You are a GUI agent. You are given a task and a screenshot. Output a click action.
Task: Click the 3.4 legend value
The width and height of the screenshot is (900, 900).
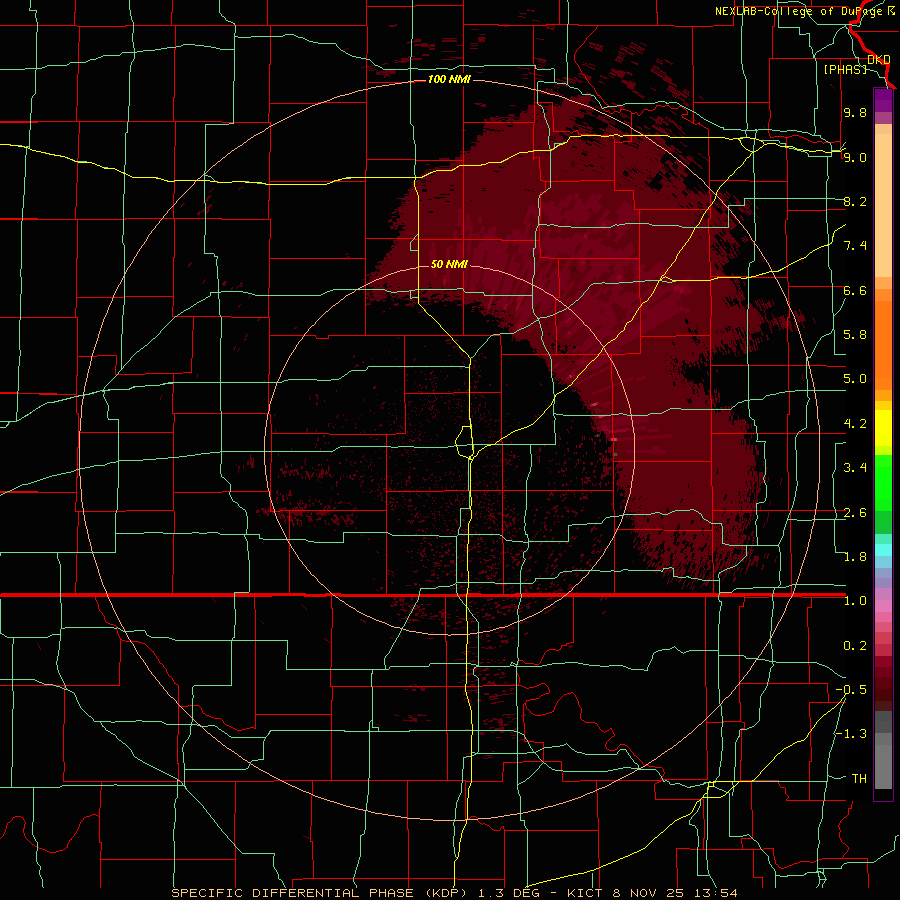(x=855, y=468)
